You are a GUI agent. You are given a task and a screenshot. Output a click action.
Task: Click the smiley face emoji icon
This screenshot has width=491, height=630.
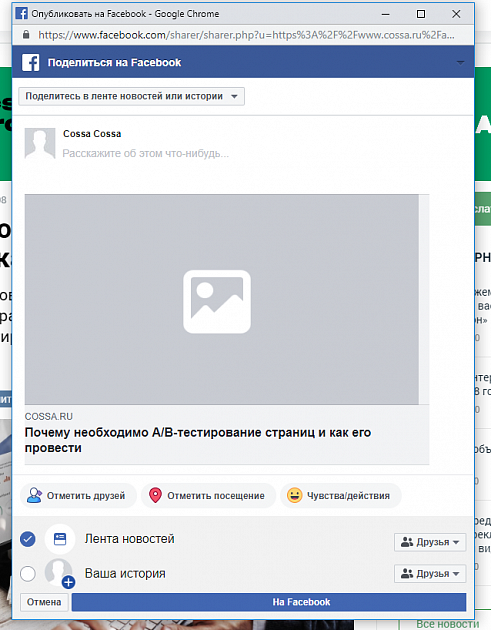coord(295,495)
